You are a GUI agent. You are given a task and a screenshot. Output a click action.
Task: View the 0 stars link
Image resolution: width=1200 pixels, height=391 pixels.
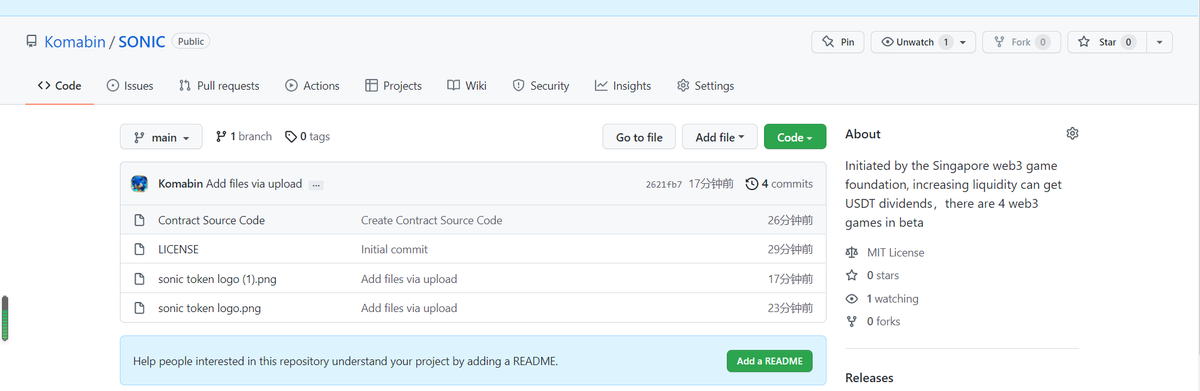click(874, 275)
